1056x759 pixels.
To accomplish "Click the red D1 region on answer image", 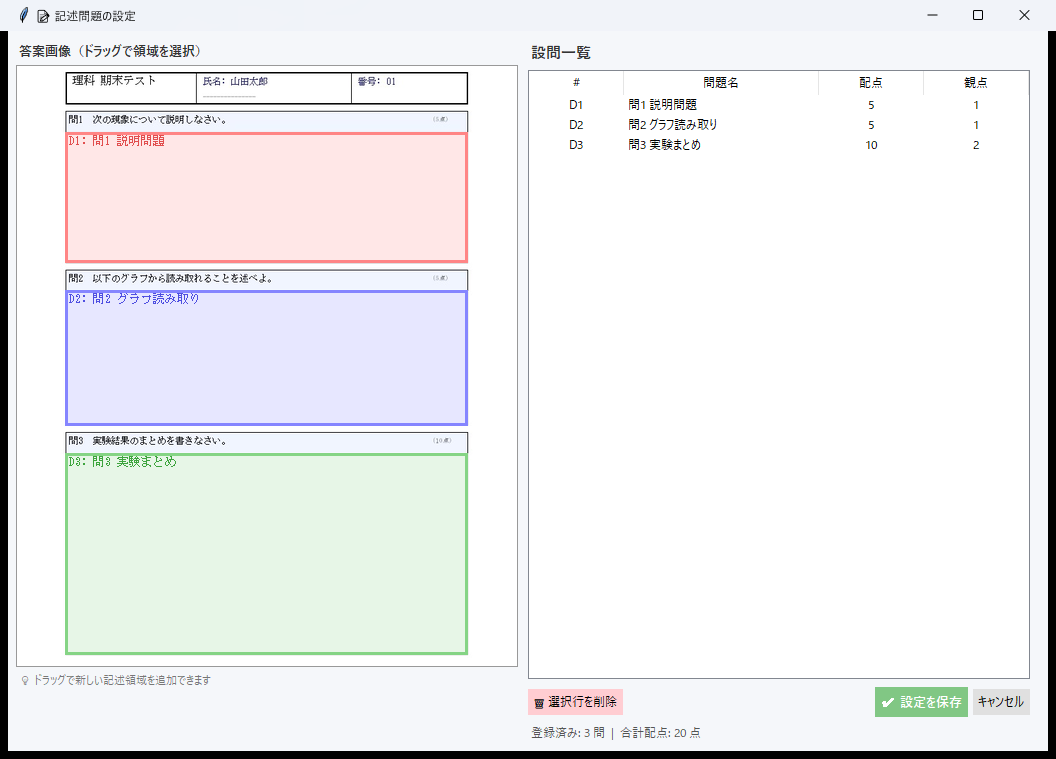I will coord(266,200).
